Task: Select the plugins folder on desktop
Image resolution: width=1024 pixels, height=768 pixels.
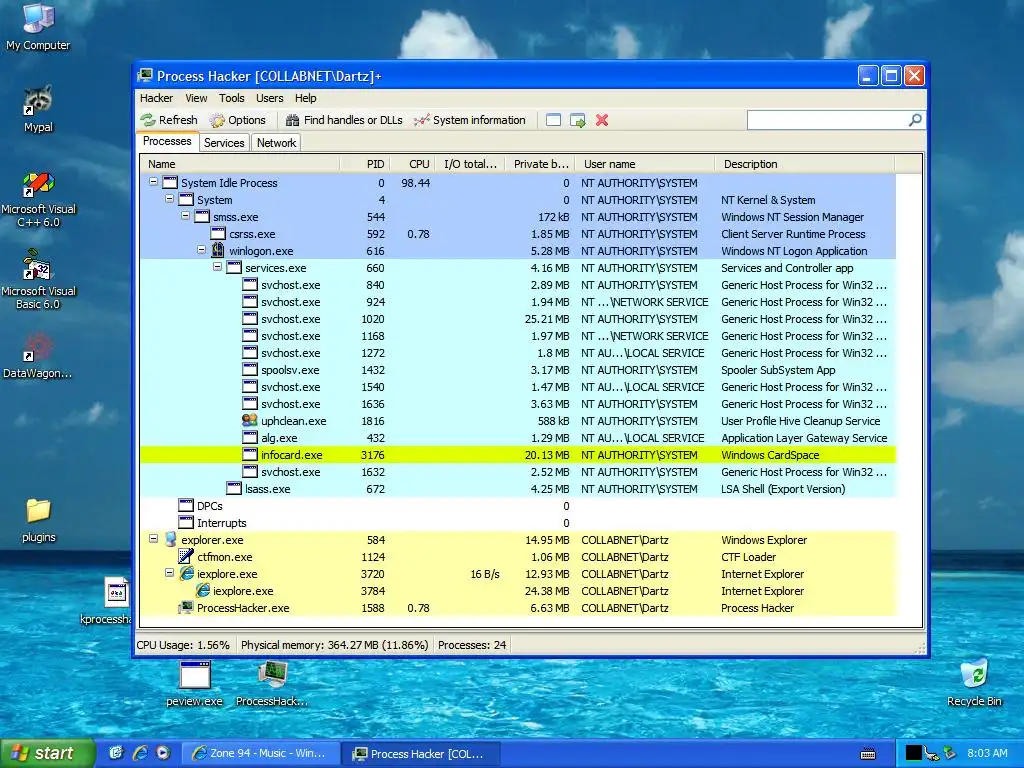Action: (39, 520)
